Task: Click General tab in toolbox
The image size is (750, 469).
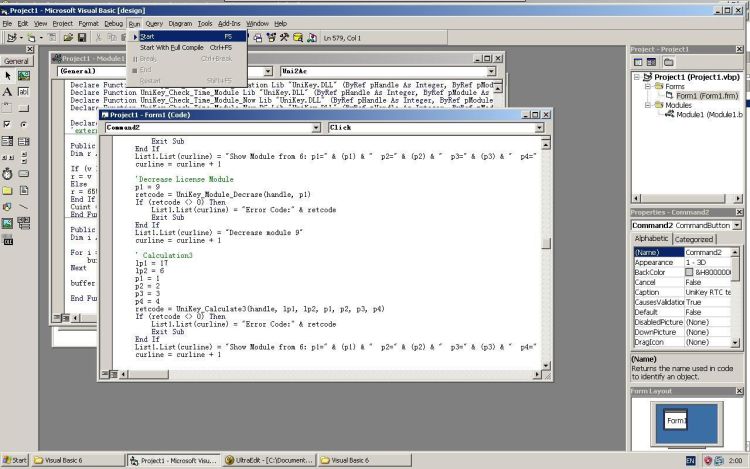Action: (x=16, y=61)
